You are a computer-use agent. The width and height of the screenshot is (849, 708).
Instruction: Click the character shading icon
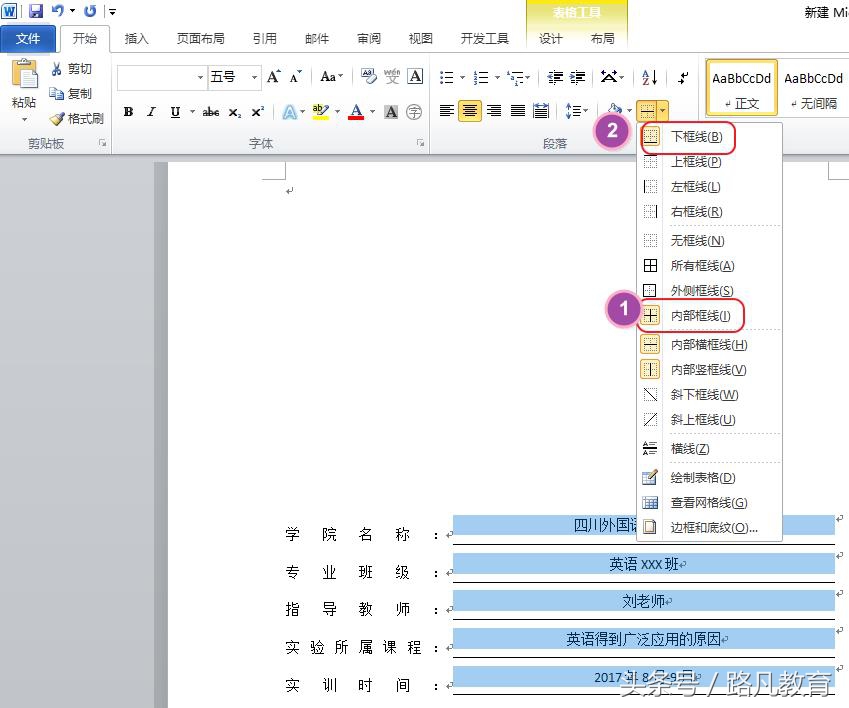[391, 112]
